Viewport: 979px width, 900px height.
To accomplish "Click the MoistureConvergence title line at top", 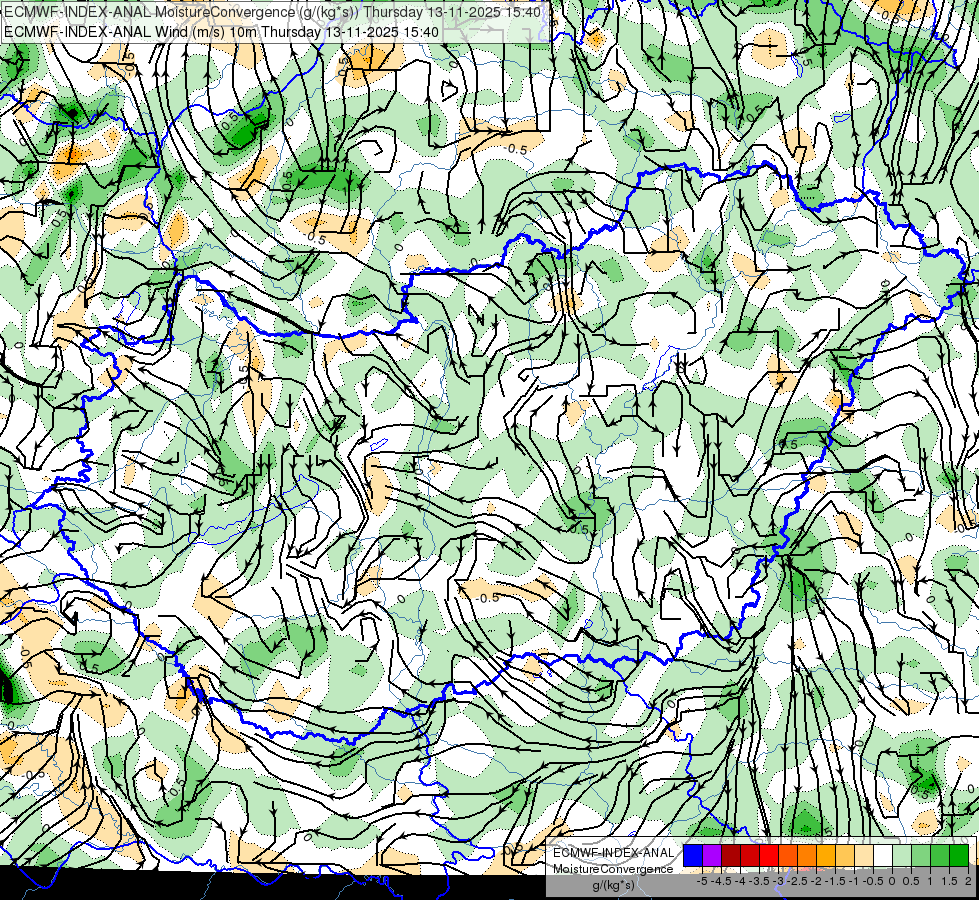I will [272, 12].
